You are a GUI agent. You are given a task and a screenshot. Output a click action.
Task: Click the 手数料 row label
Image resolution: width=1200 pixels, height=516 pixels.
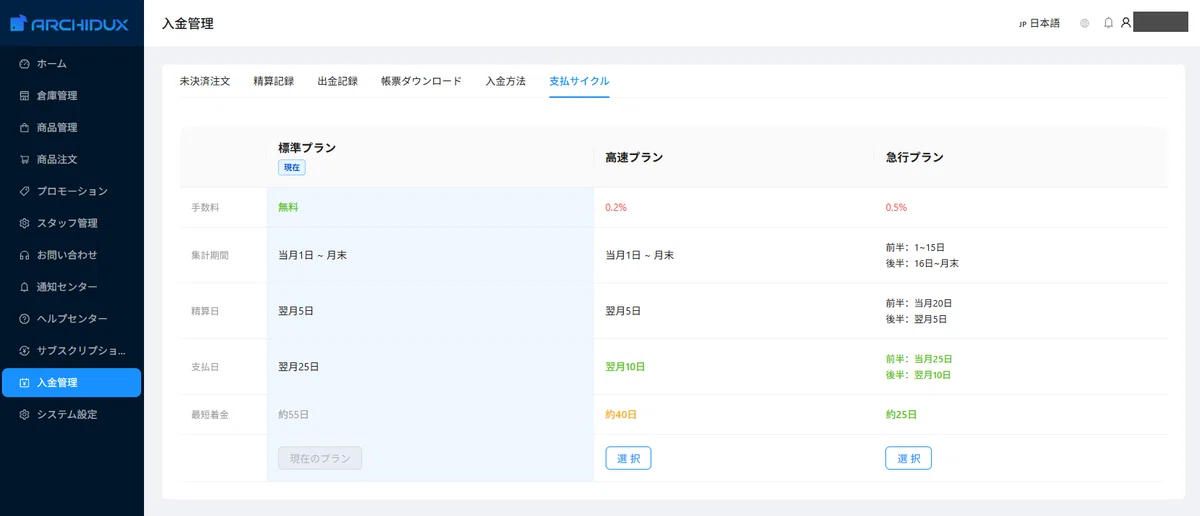[204, 207]
